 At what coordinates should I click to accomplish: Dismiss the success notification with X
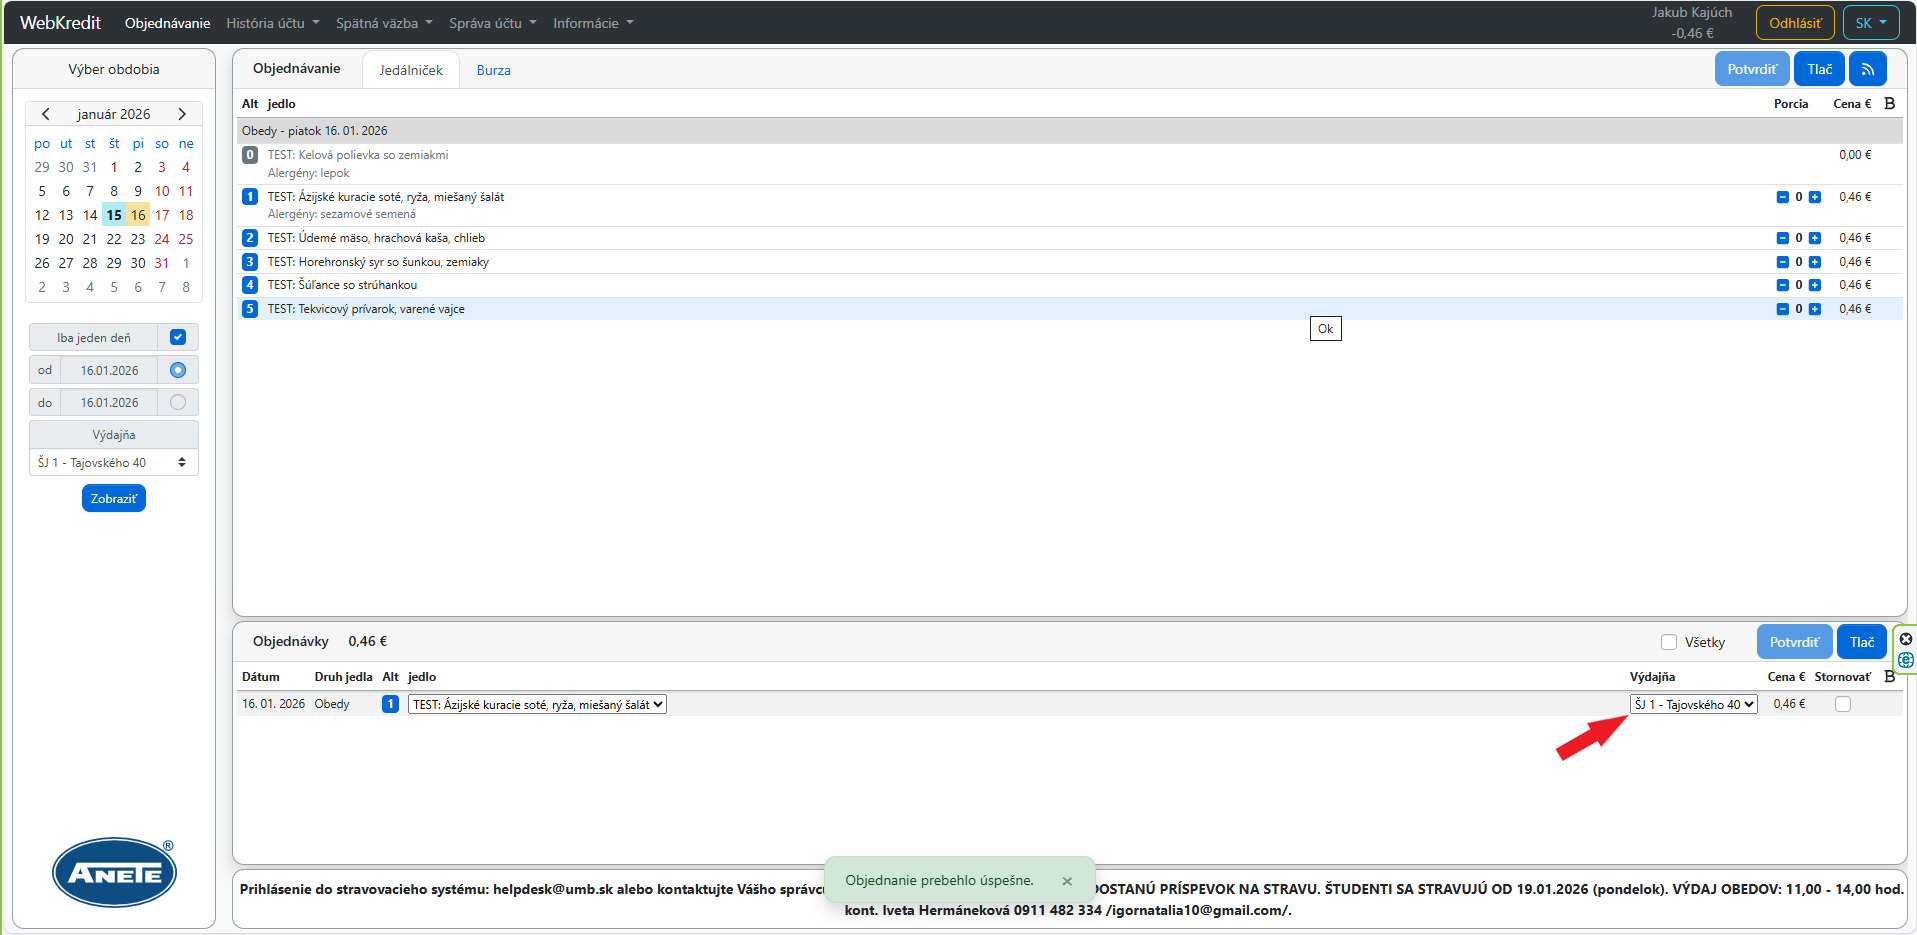(x=1067, y=881)
